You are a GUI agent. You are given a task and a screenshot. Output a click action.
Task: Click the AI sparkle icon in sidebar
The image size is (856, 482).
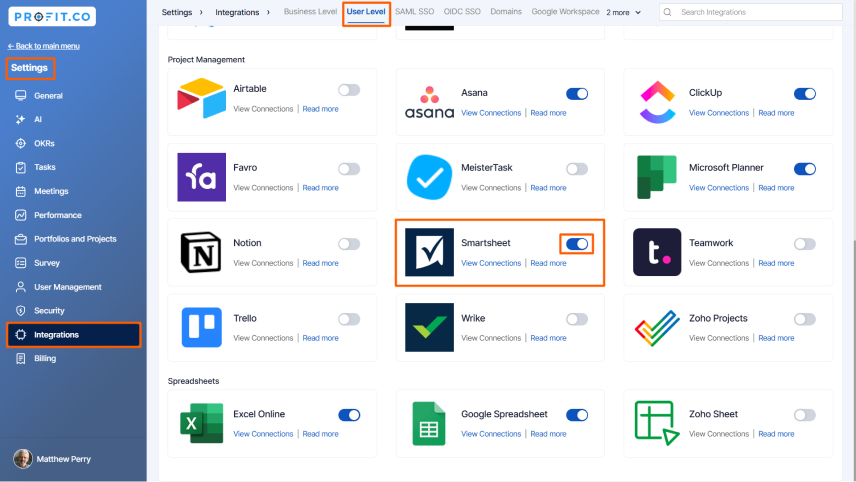click(x=21, y=120)
